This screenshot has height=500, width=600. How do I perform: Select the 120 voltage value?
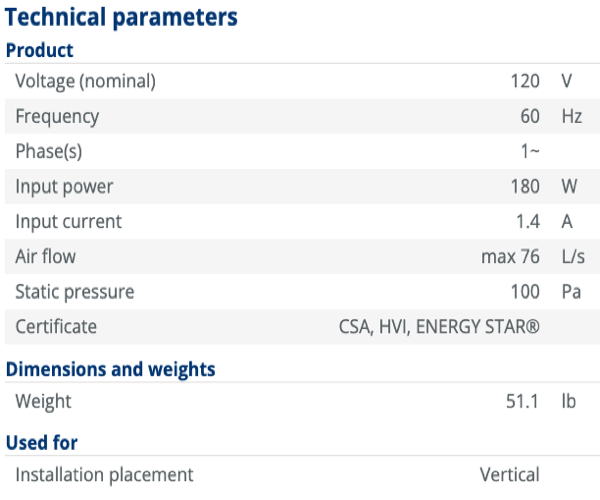pyautogui.click(x=525, y=81)
